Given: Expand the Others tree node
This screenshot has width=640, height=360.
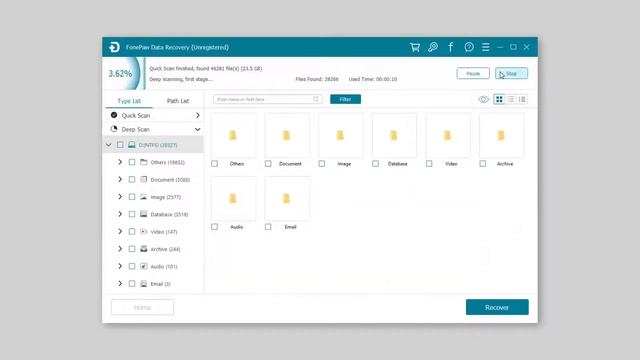Looking at the screenshot, I should pos(120,162).
